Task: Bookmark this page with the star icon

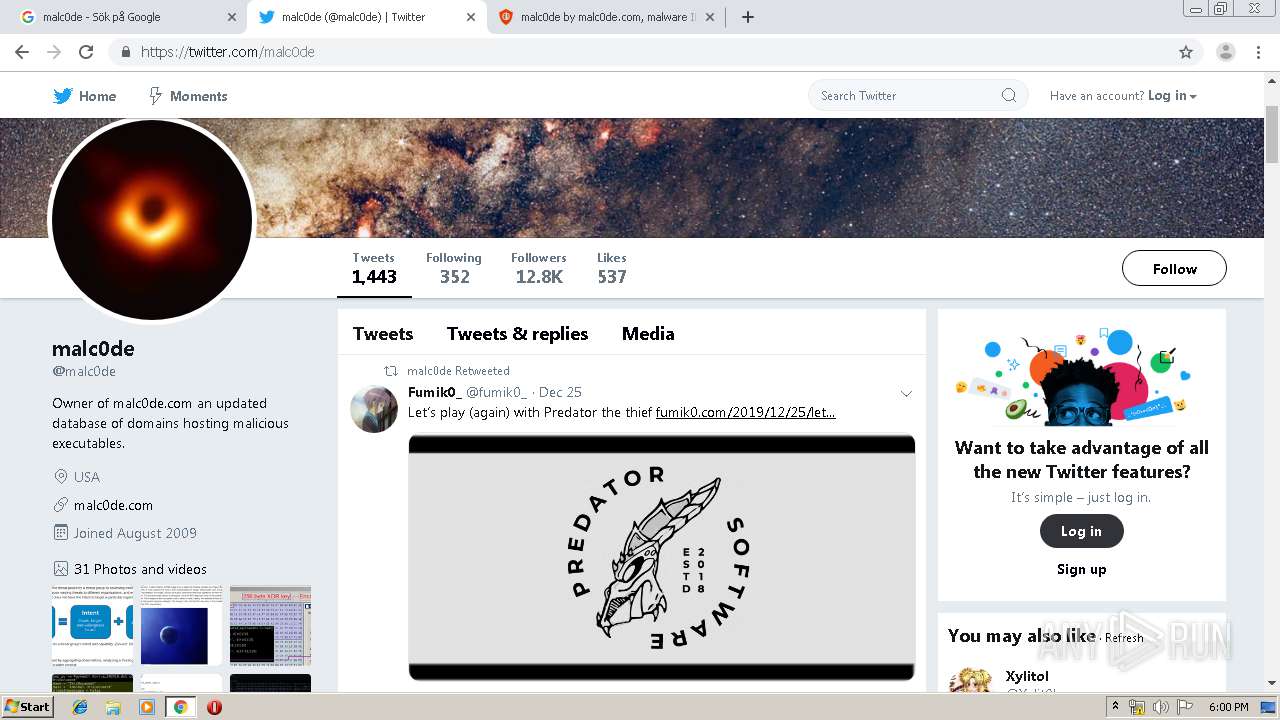Action: 1186,52
